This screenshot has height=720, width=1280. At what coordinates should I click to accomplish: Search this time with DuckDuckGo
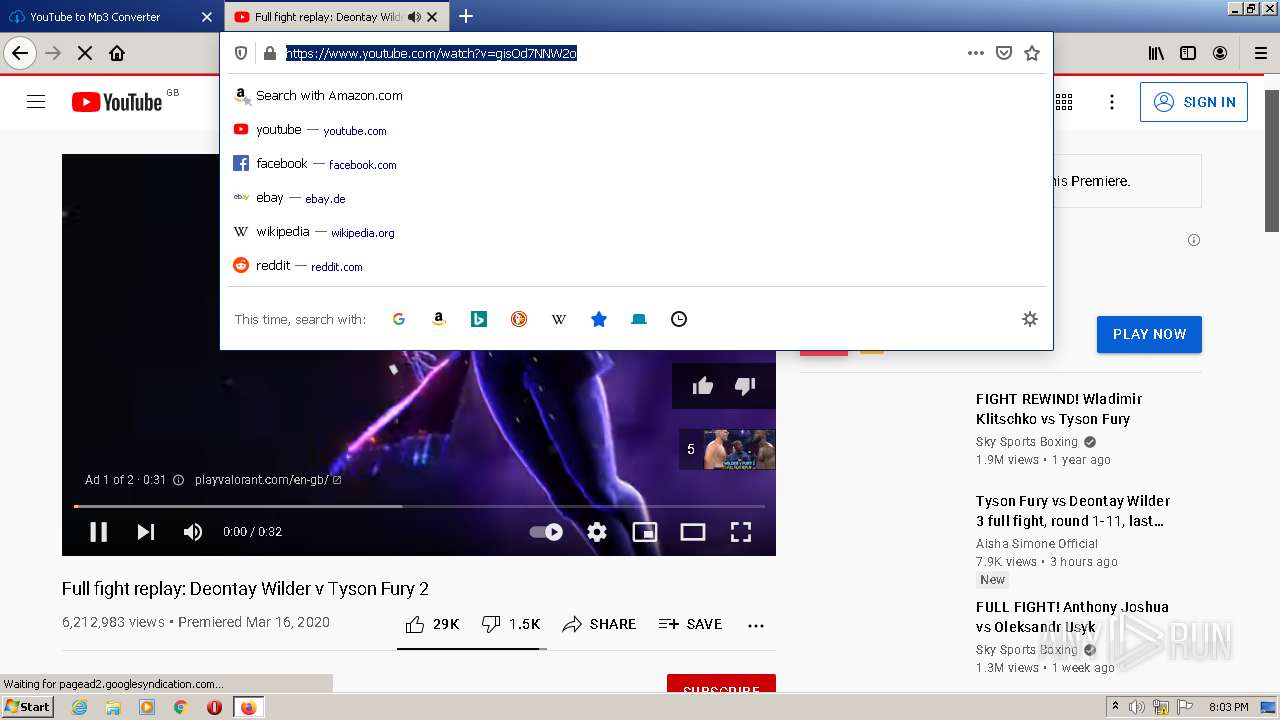[519, 319]
